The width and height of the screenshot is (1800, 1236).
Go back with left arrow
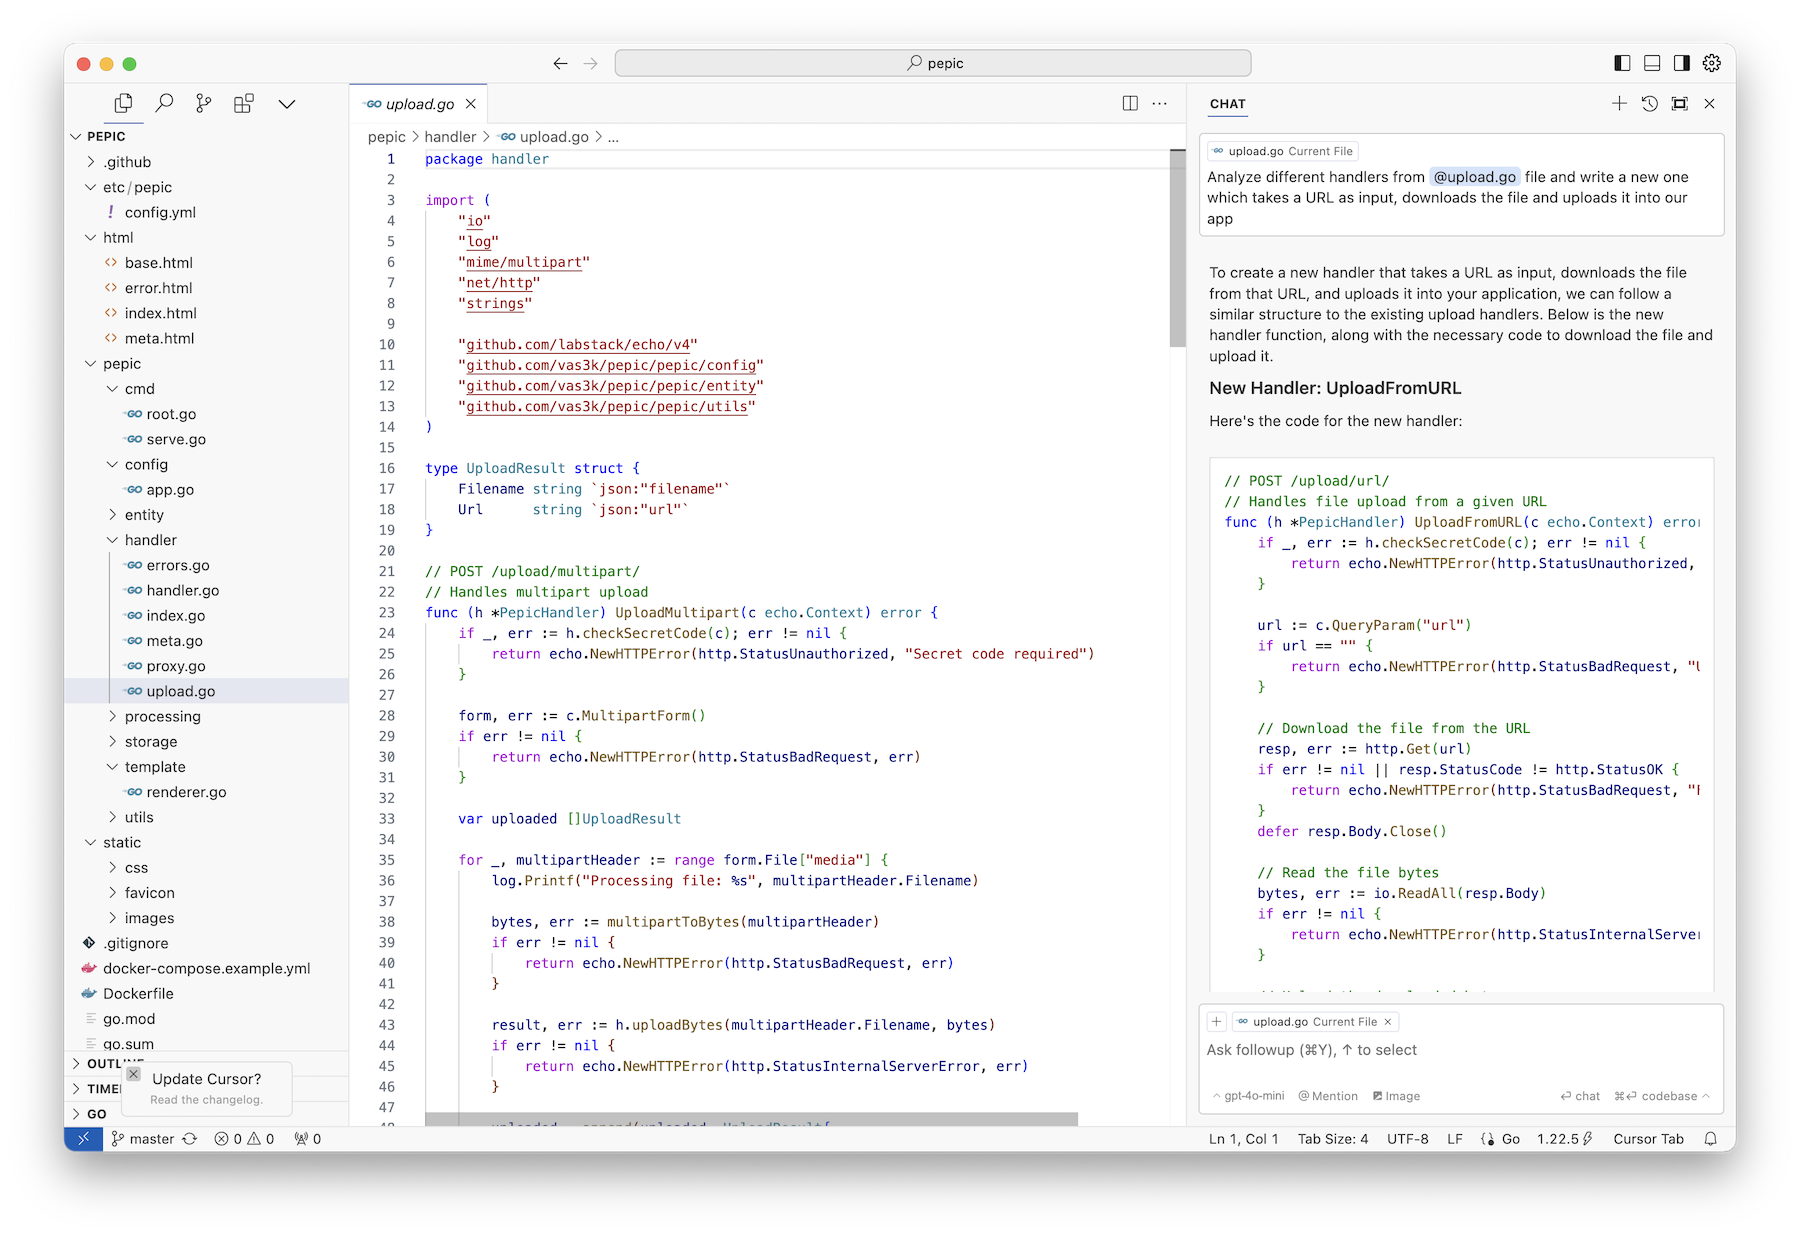[560, 63]
